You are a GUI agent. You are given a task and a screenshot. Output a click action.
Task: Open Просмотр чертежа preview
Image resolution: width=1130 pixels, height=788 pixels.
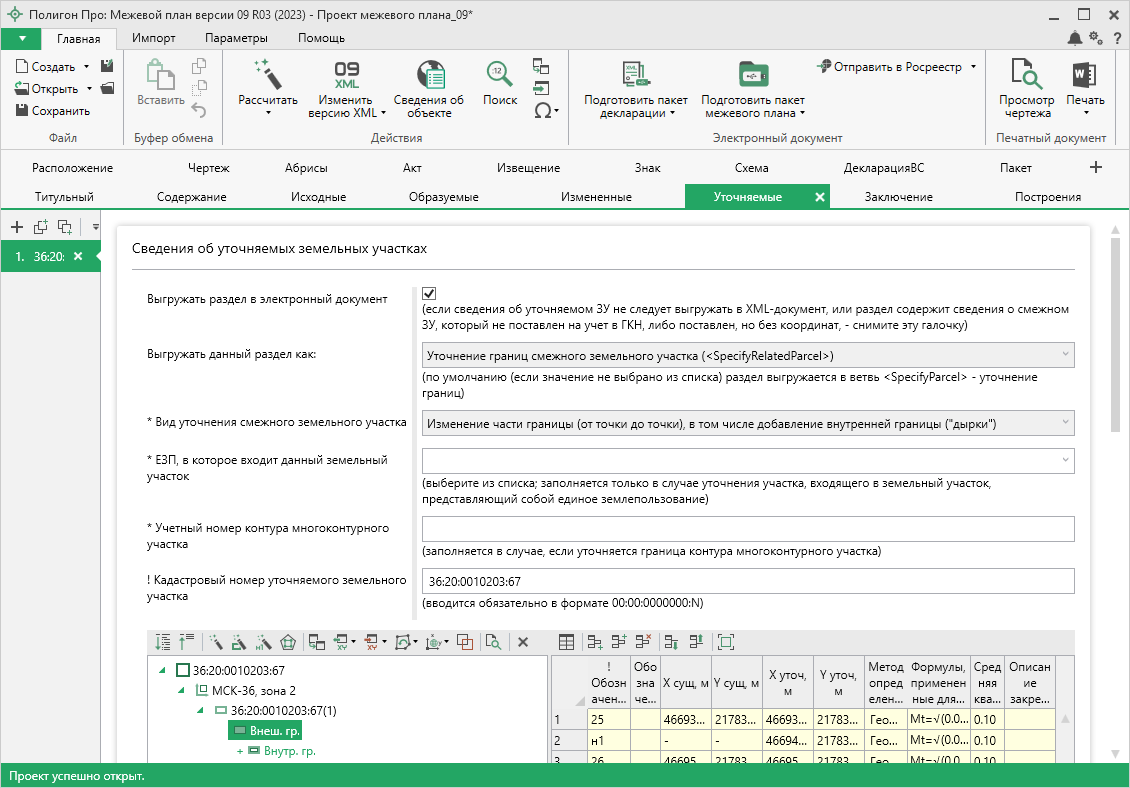1026,76
